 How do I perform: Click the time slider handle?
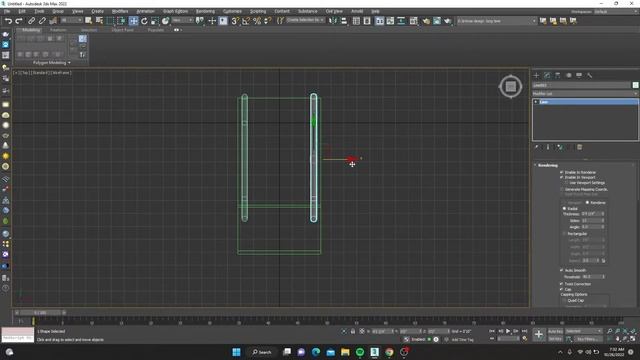click(x=40, y=313)
